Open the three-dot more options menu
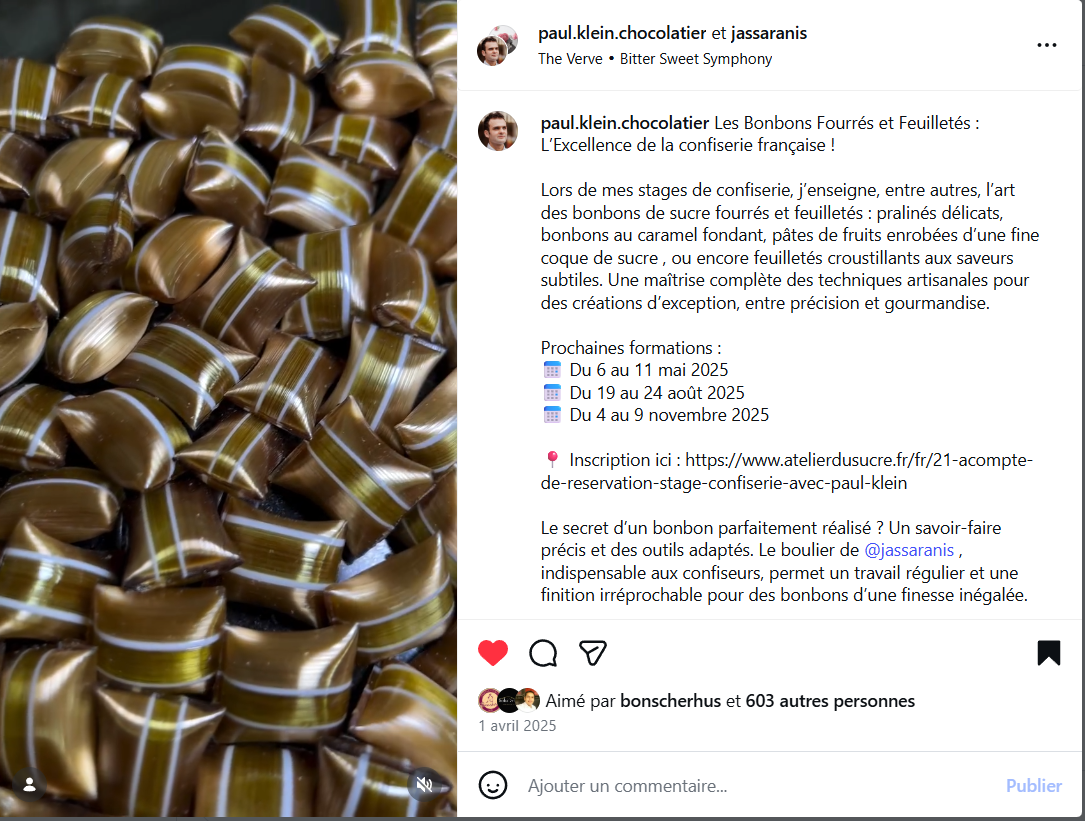1085x821 pixels. click(x=1046, y=45)
